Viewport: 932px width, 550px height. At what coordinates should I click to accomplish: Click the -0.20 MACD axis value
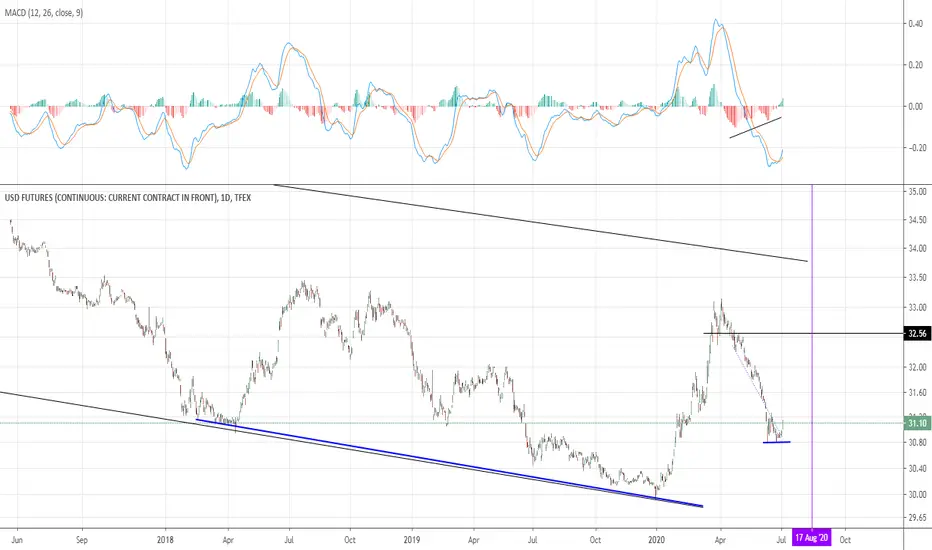(915, 147)
